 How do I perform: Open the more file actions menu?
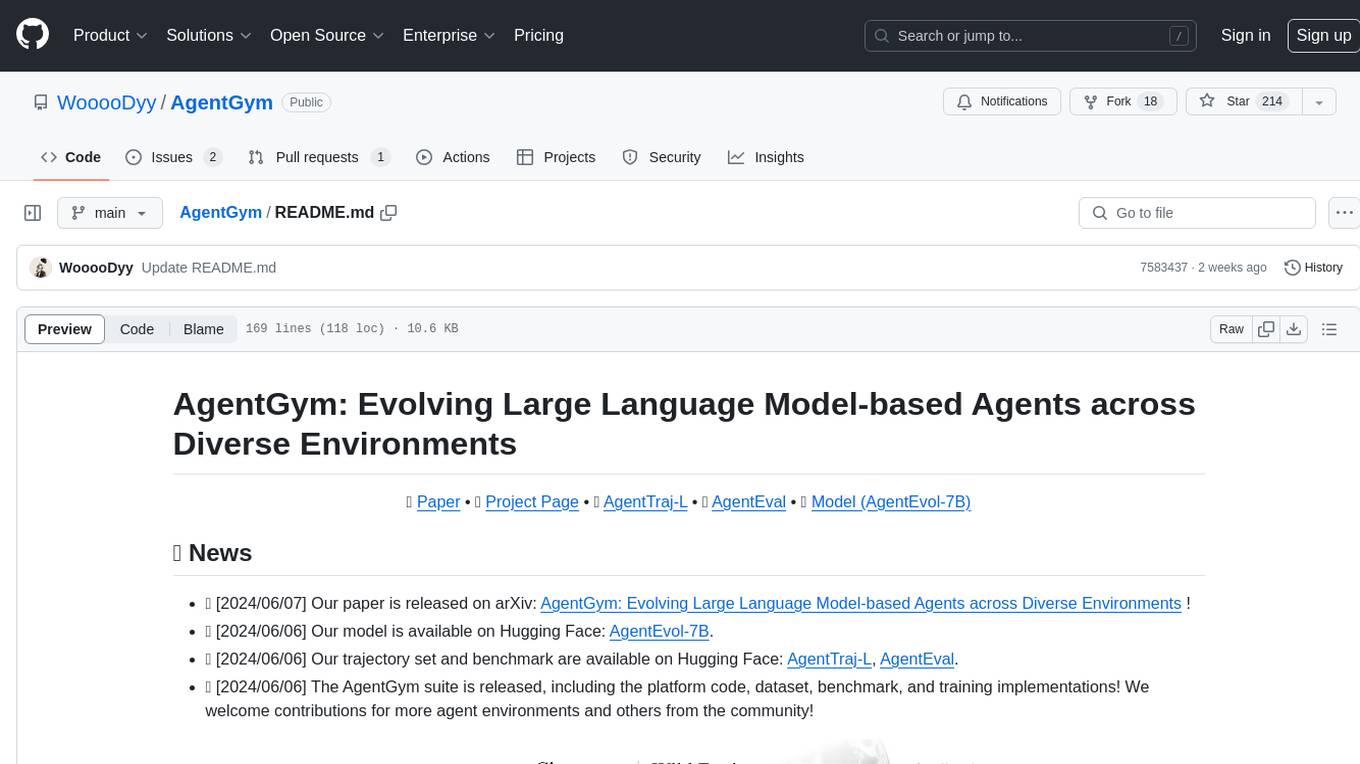pyautogui.click(x=1345, y=213)
